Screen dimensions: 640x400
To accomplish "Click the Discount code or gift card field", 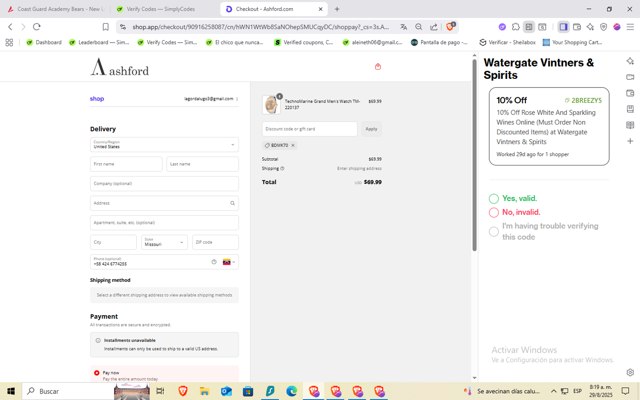I will click(x=310, y=129).
